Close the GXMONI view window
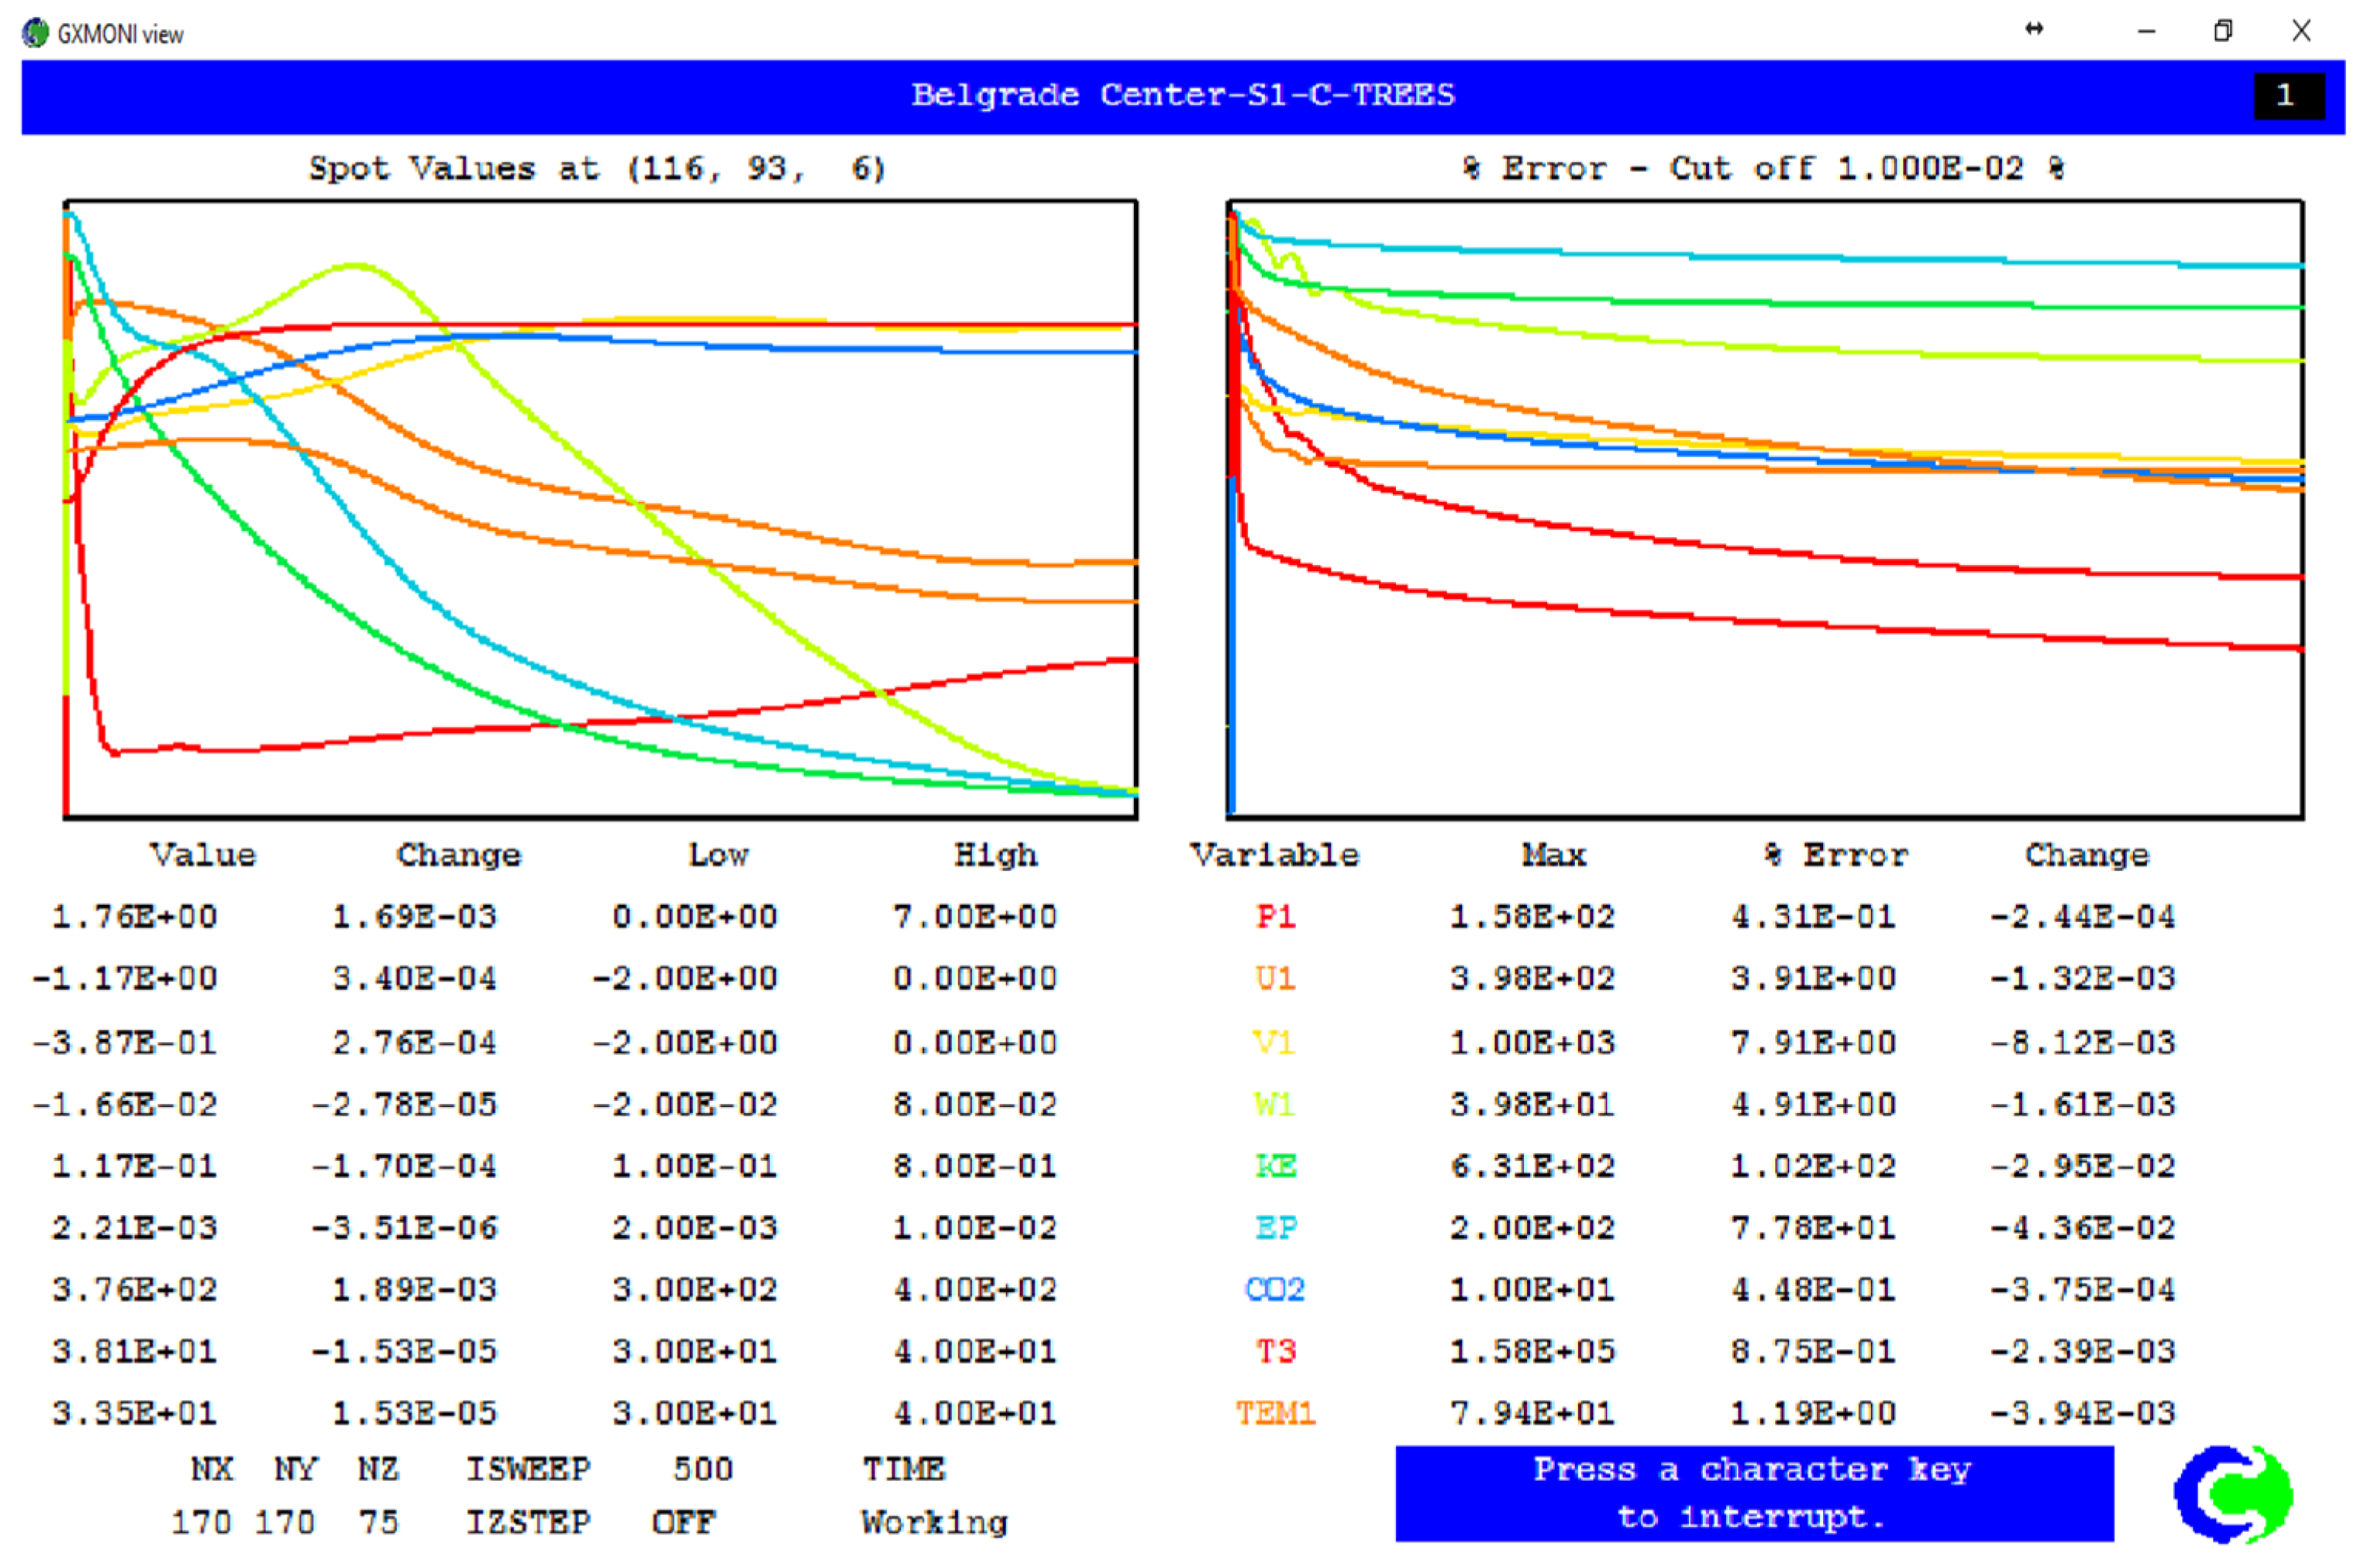 (2301, 31)
